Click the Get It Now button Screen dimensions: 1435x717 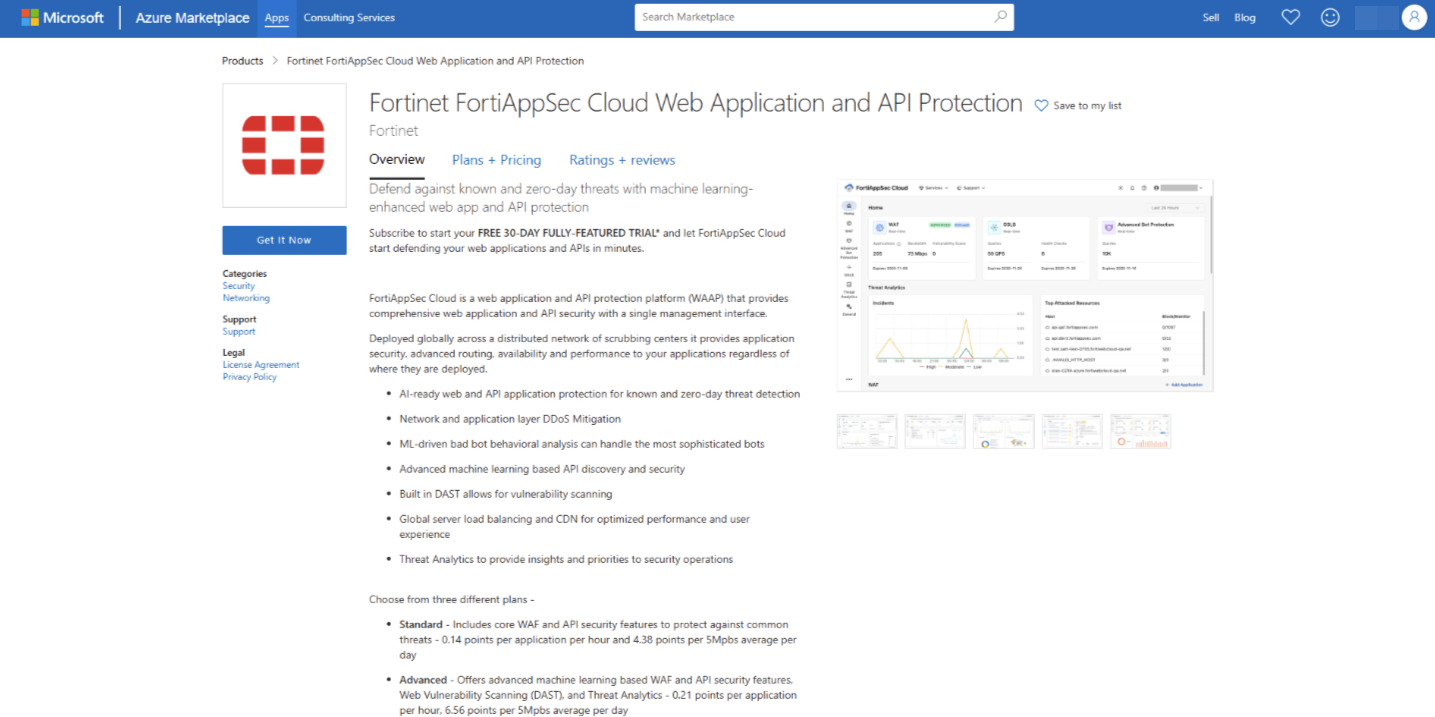tap(284, 240)
